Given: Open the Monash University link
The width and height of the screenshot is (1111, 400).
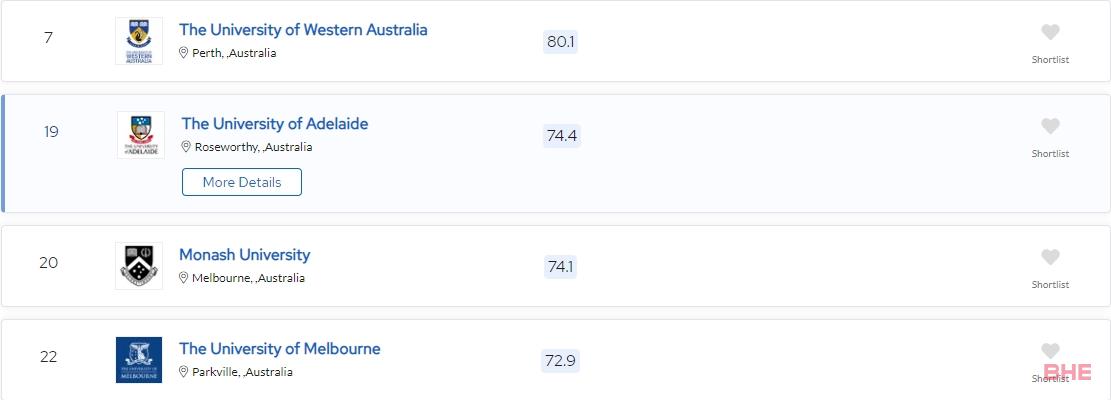Looking at the screenshot, I should pyautogui.click(x=244, y=255).
